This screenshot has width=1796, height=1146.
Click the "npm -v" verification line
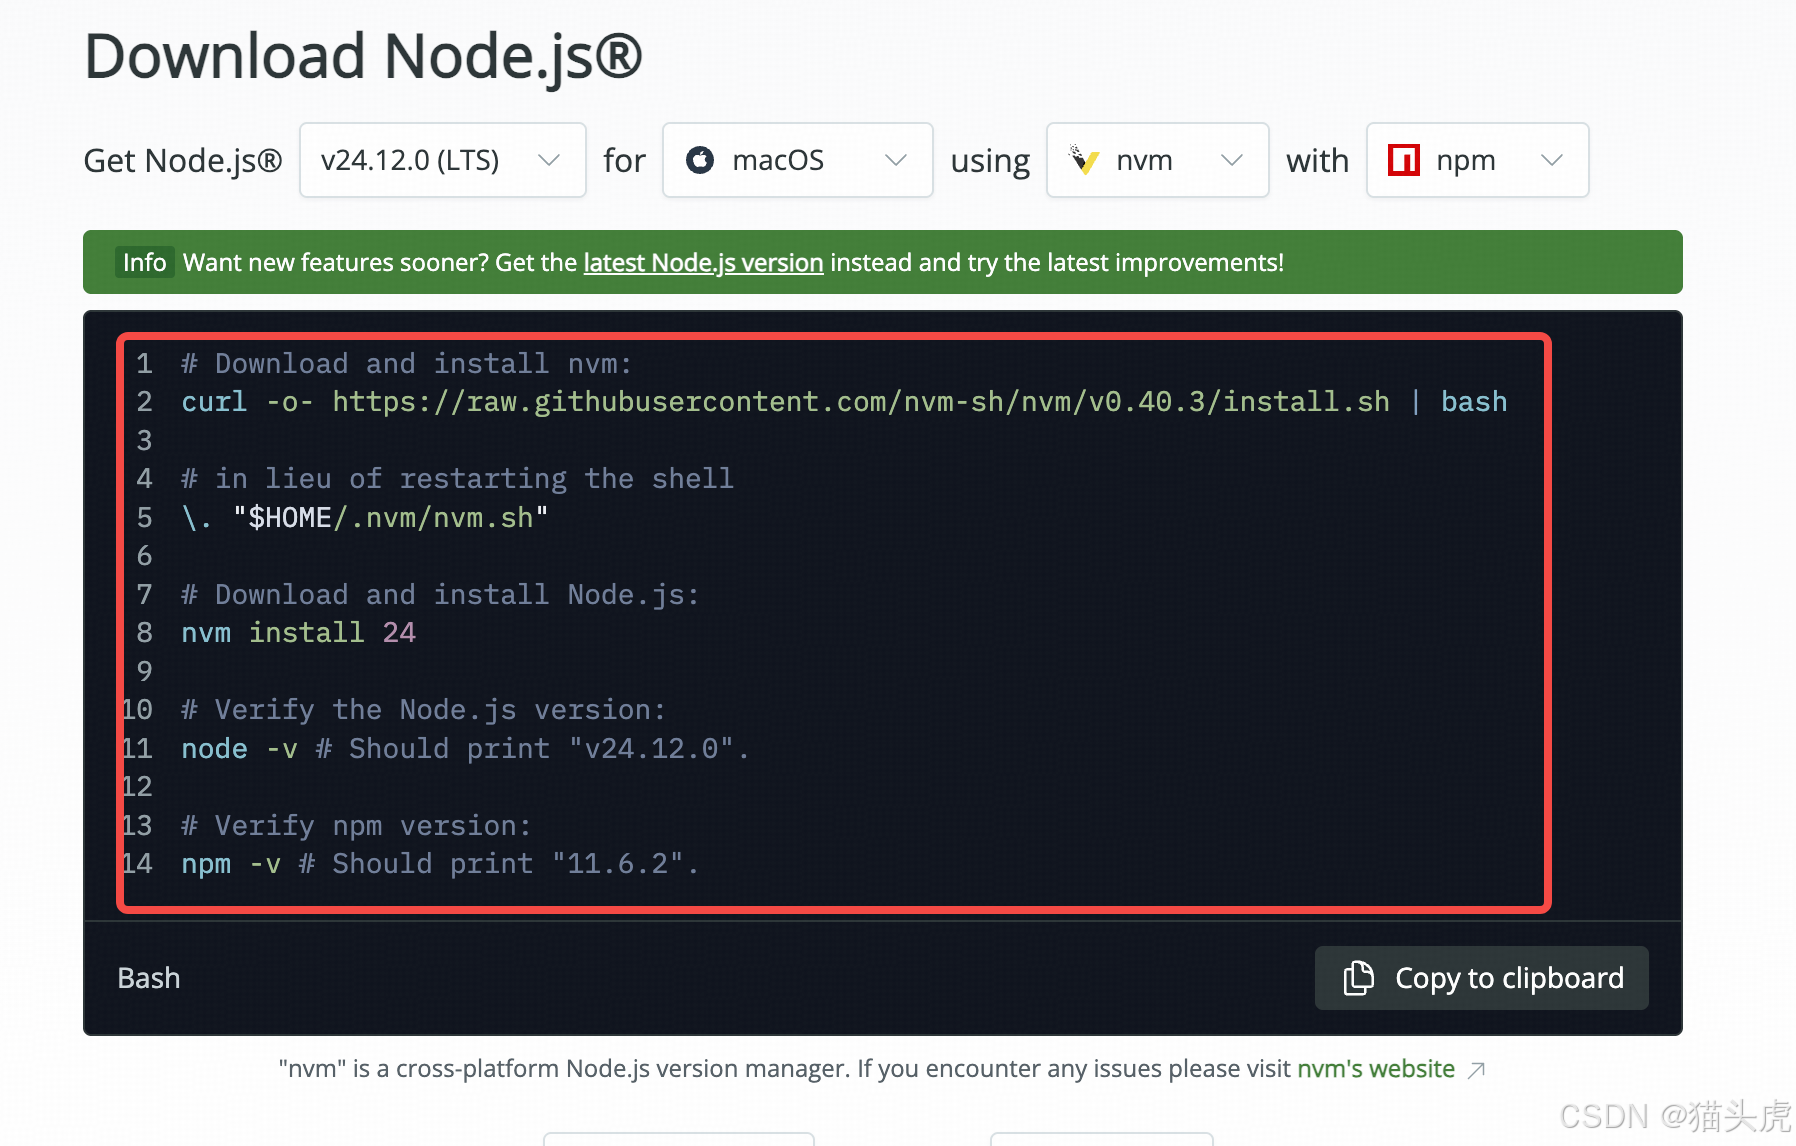click(x=440, y=864)
